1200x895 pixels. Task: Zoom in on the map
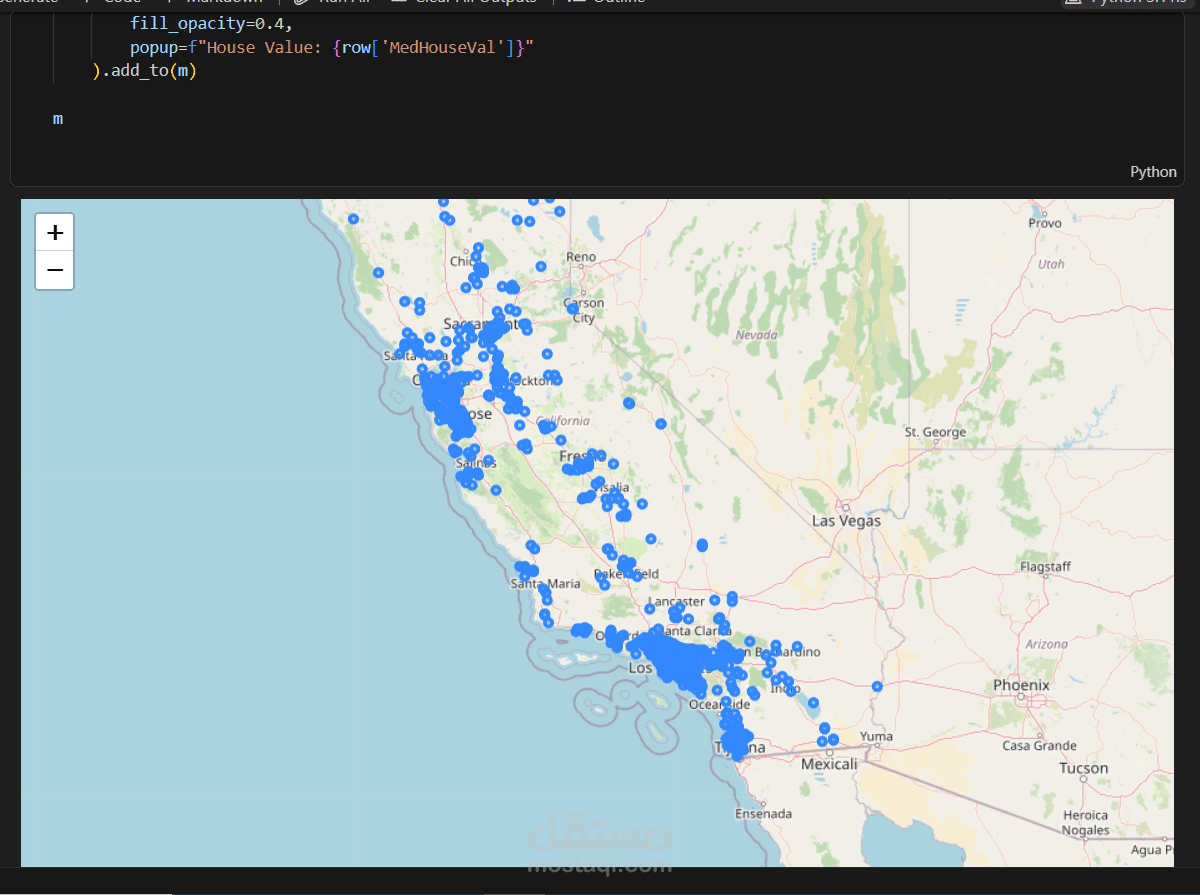pos(55,233)
